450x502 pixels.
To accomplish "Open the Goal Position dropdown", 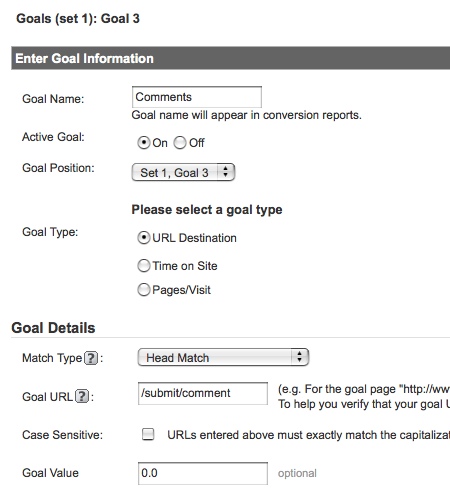I will click(x=183, y=172).
